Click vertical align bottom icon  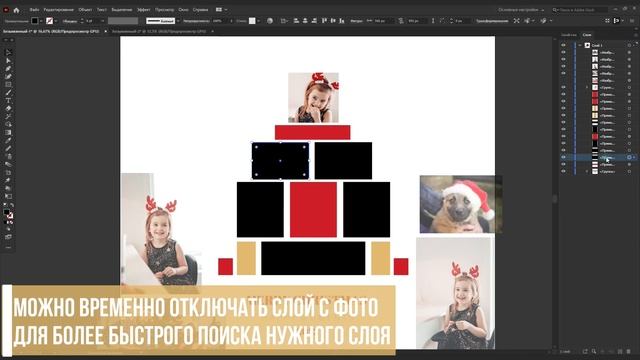342,21
